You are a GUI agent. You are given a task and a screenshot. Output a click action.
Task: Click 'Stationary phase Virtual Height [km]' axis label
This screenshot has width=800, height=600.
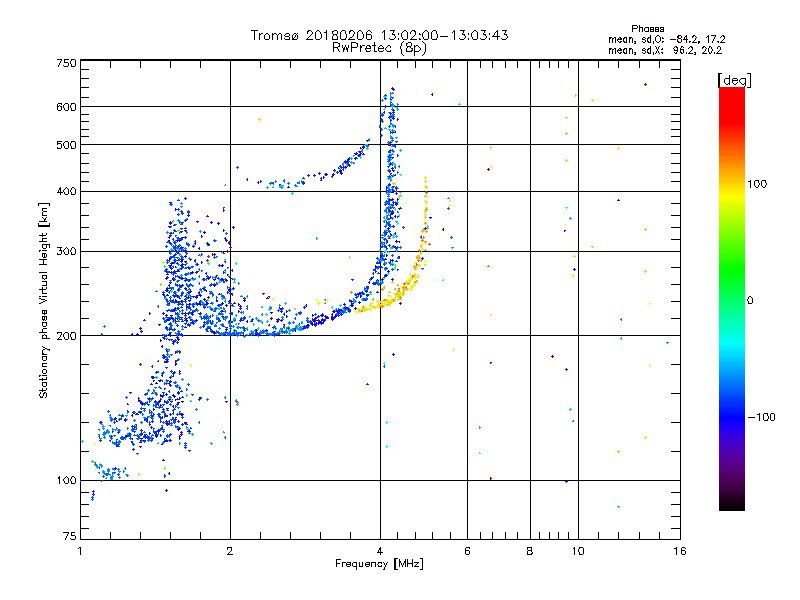pos(44,301)
